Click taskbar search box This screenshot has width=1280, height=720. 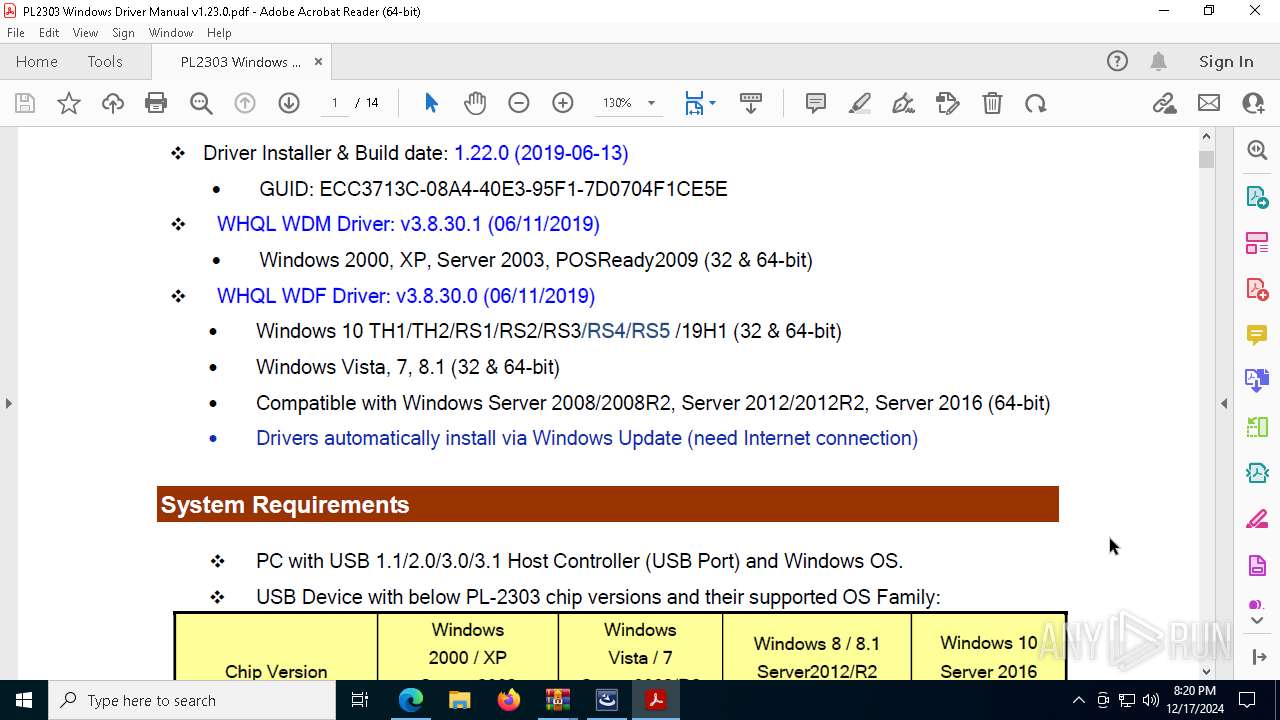tap(192, 700)
